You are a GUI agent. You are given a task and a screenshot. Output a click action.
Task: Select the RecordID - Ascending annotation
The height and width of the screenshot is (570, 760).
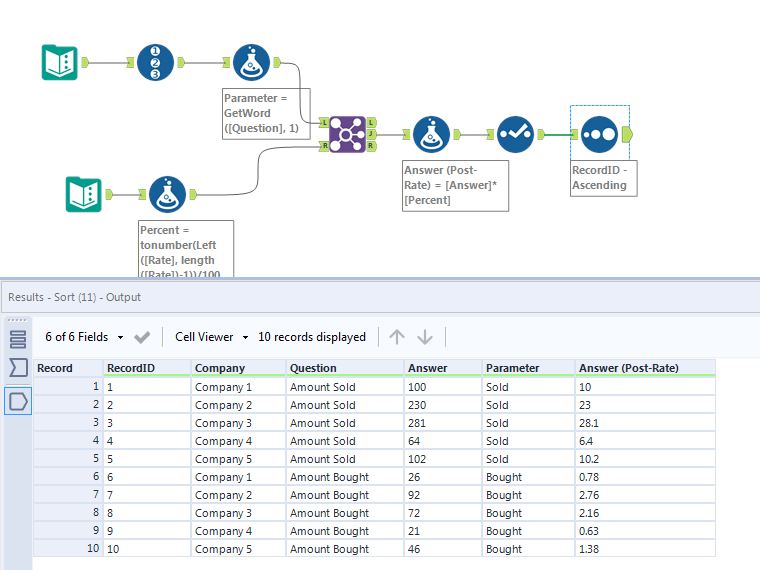click(603, 178)
